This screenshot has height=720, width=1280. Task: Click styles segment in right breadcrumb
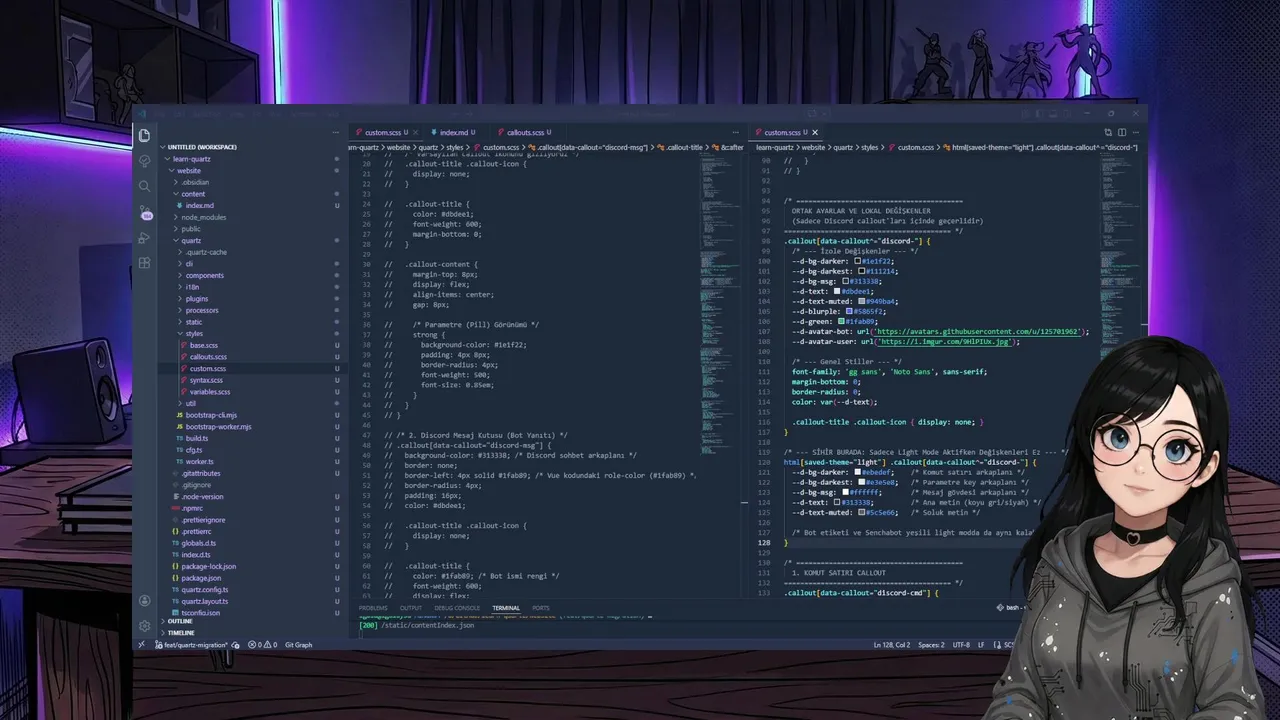pyautogui.click(x=870, y=147)
